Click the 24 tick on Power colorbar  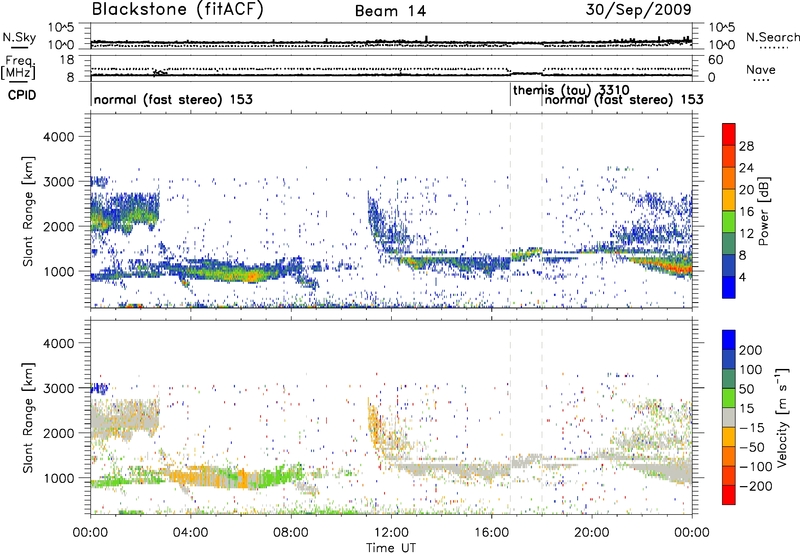[x=746, y=168]
